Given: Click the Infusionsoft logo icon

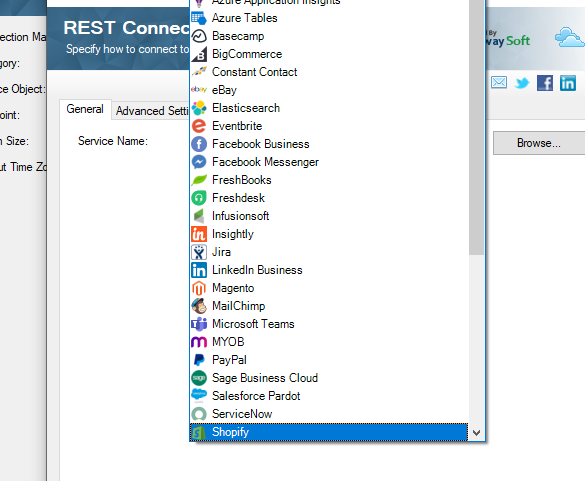Looking at the screenshot, I should click(198, 216).
